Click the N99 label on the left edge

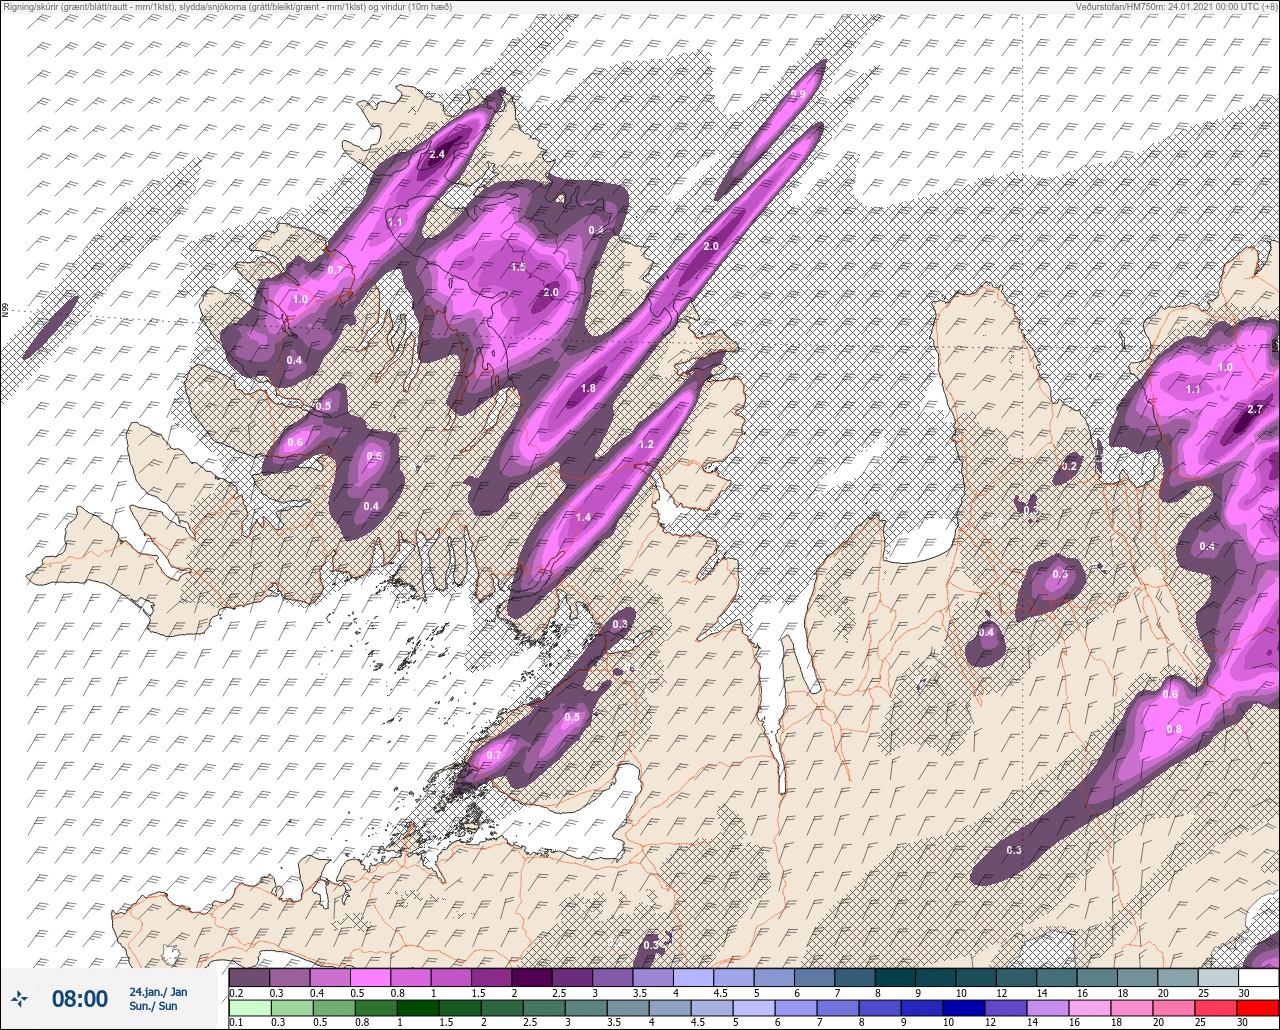(5, 312)
